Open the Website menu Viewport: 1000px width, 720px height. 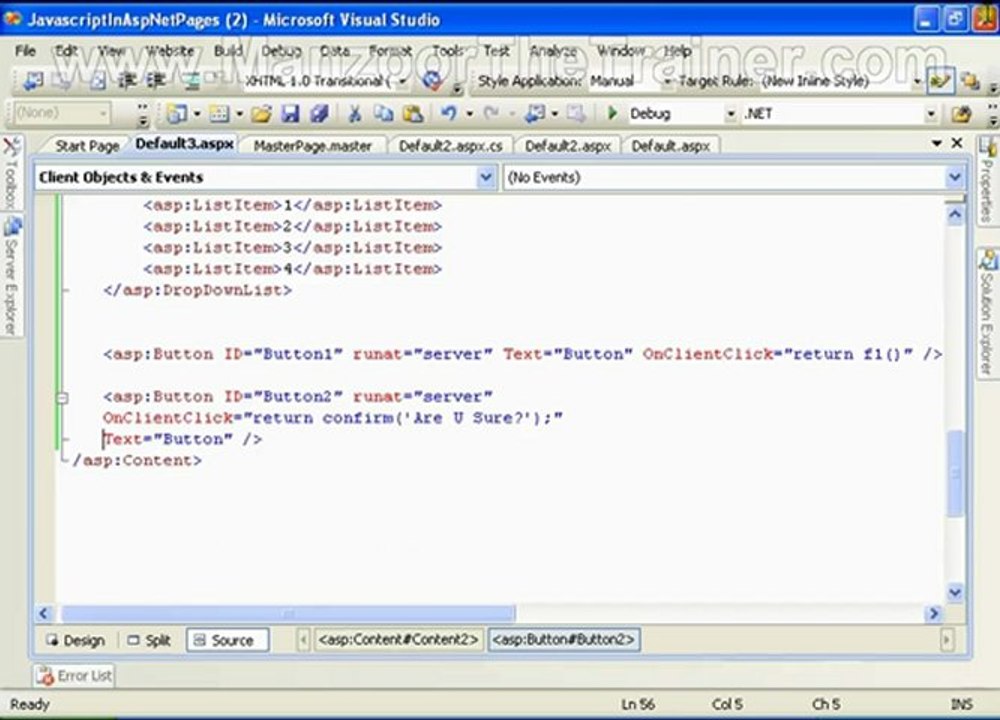click(170, 50)
